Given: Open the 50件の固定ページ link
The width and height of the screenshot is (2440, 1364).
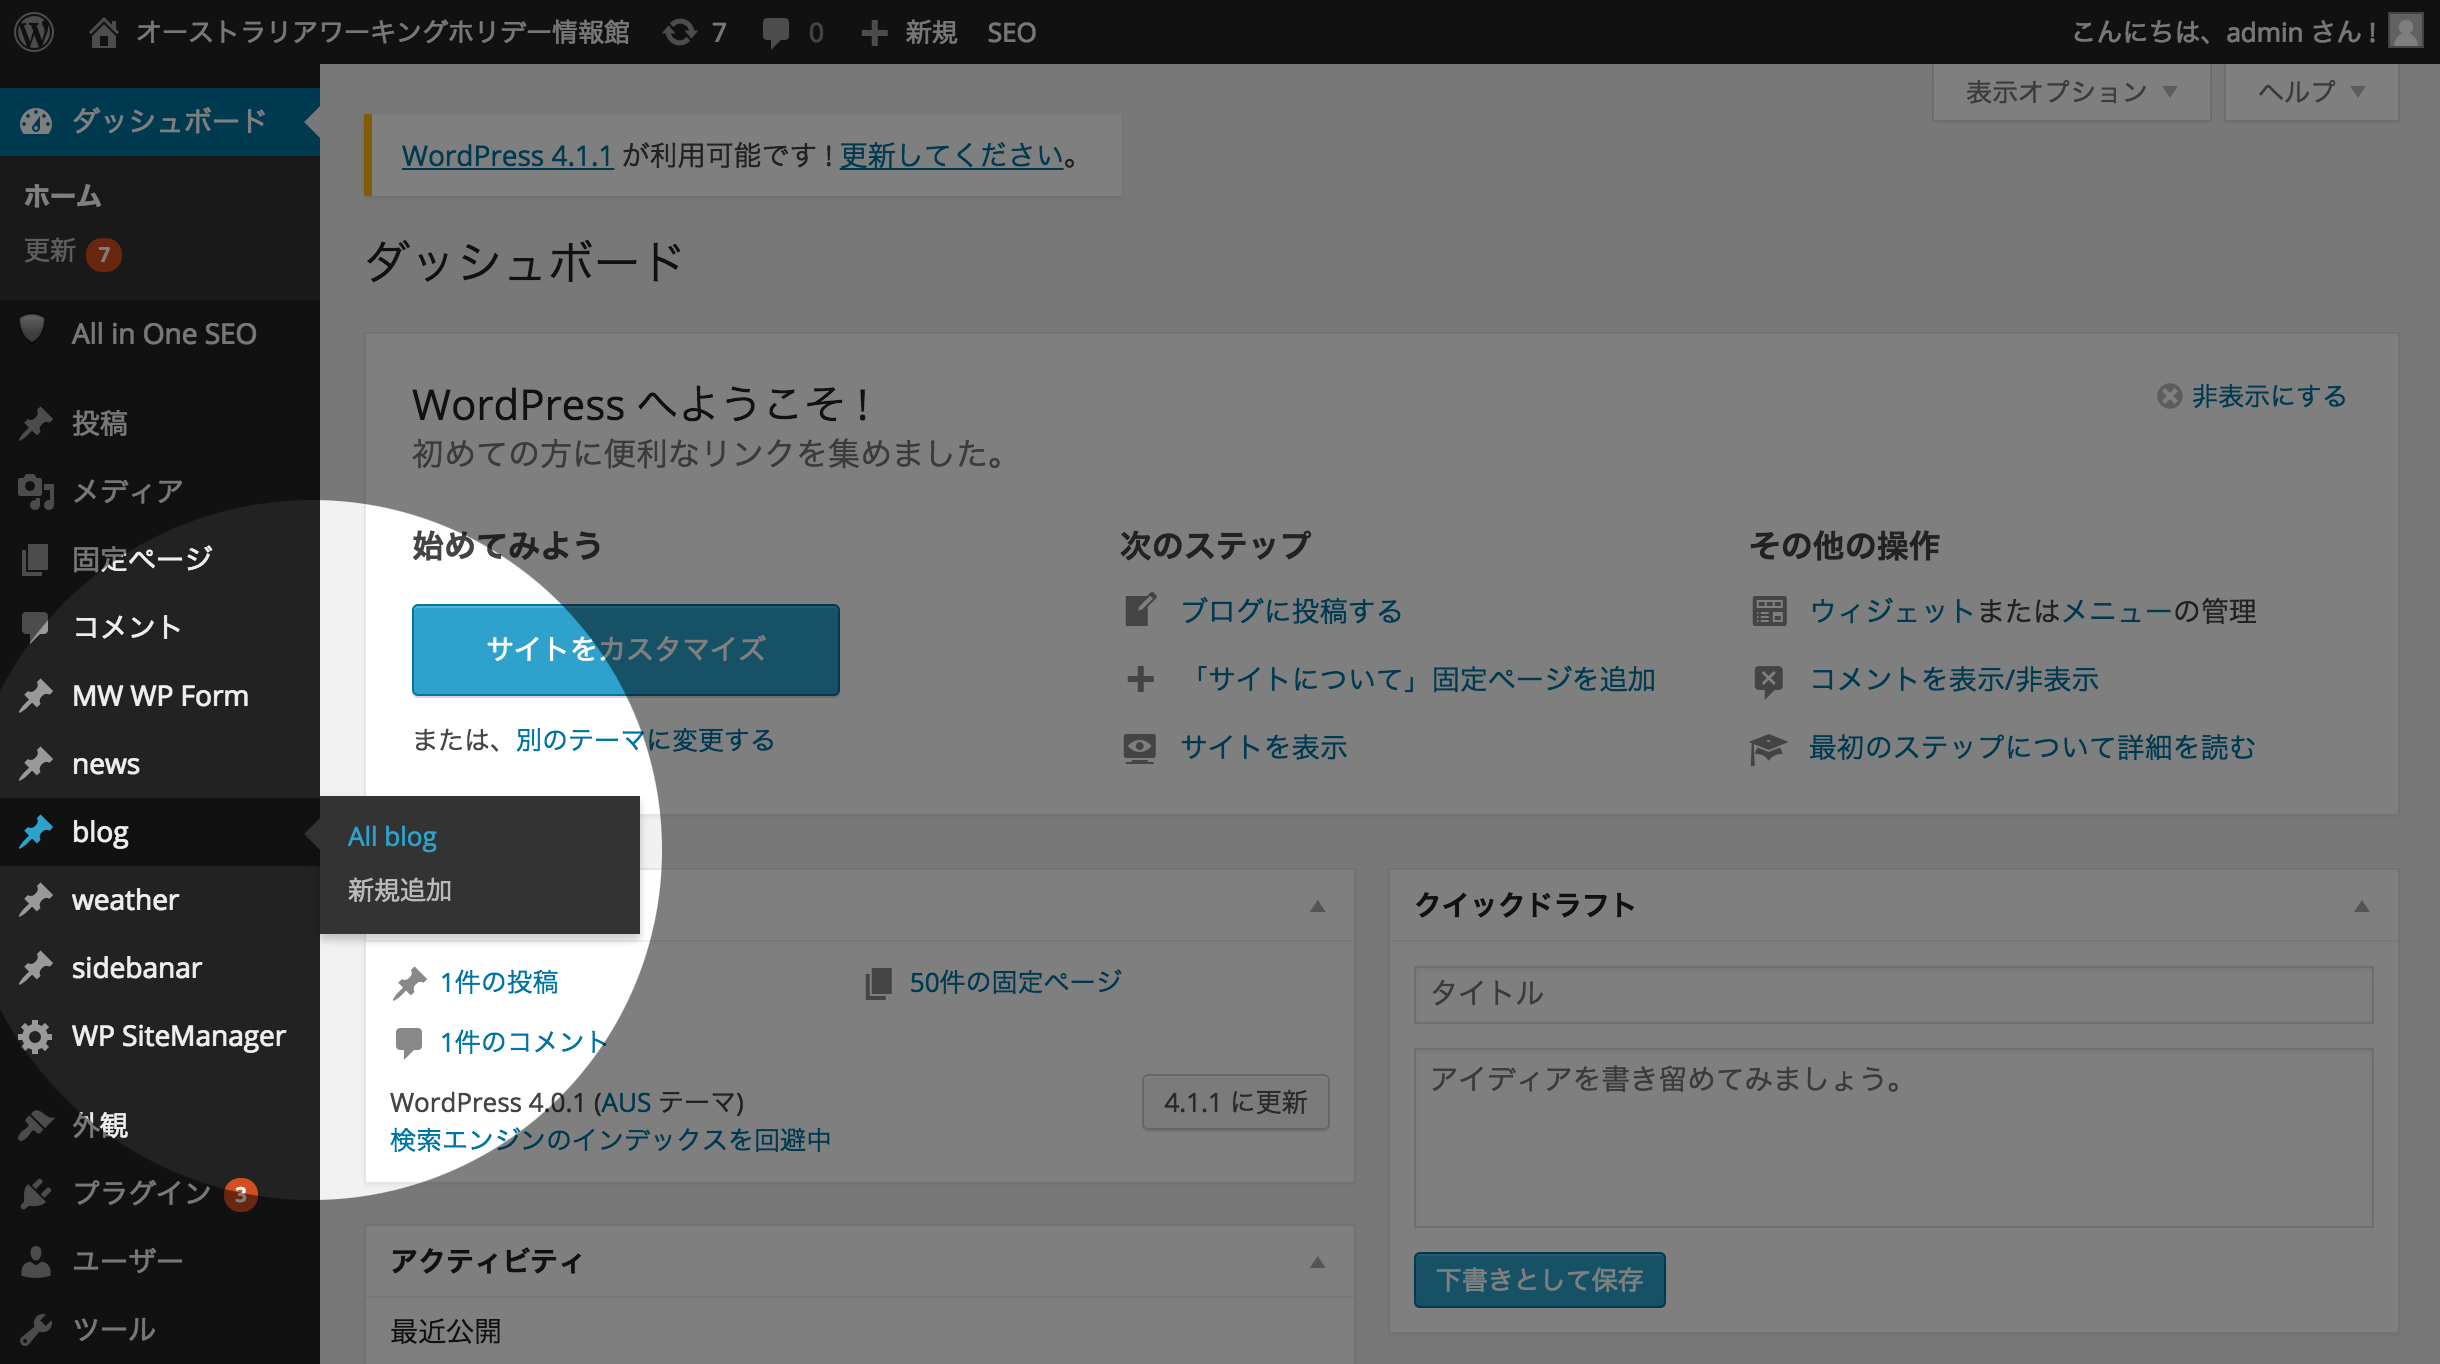Looking at the screenshot, I should pos(1015,982).
